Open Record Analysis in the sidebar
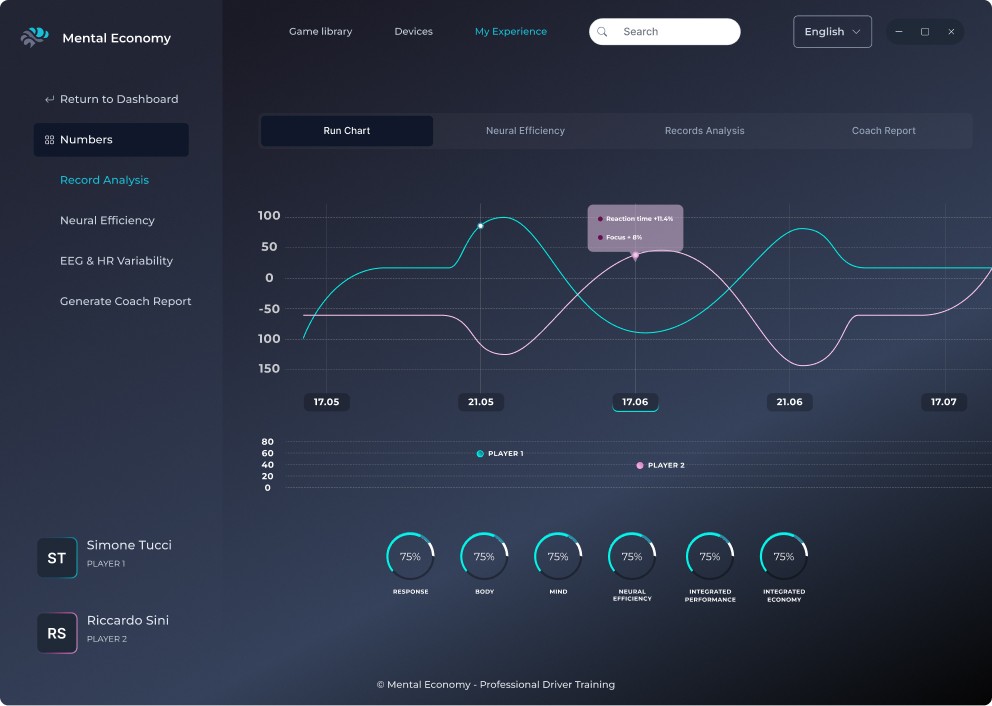 104,180
